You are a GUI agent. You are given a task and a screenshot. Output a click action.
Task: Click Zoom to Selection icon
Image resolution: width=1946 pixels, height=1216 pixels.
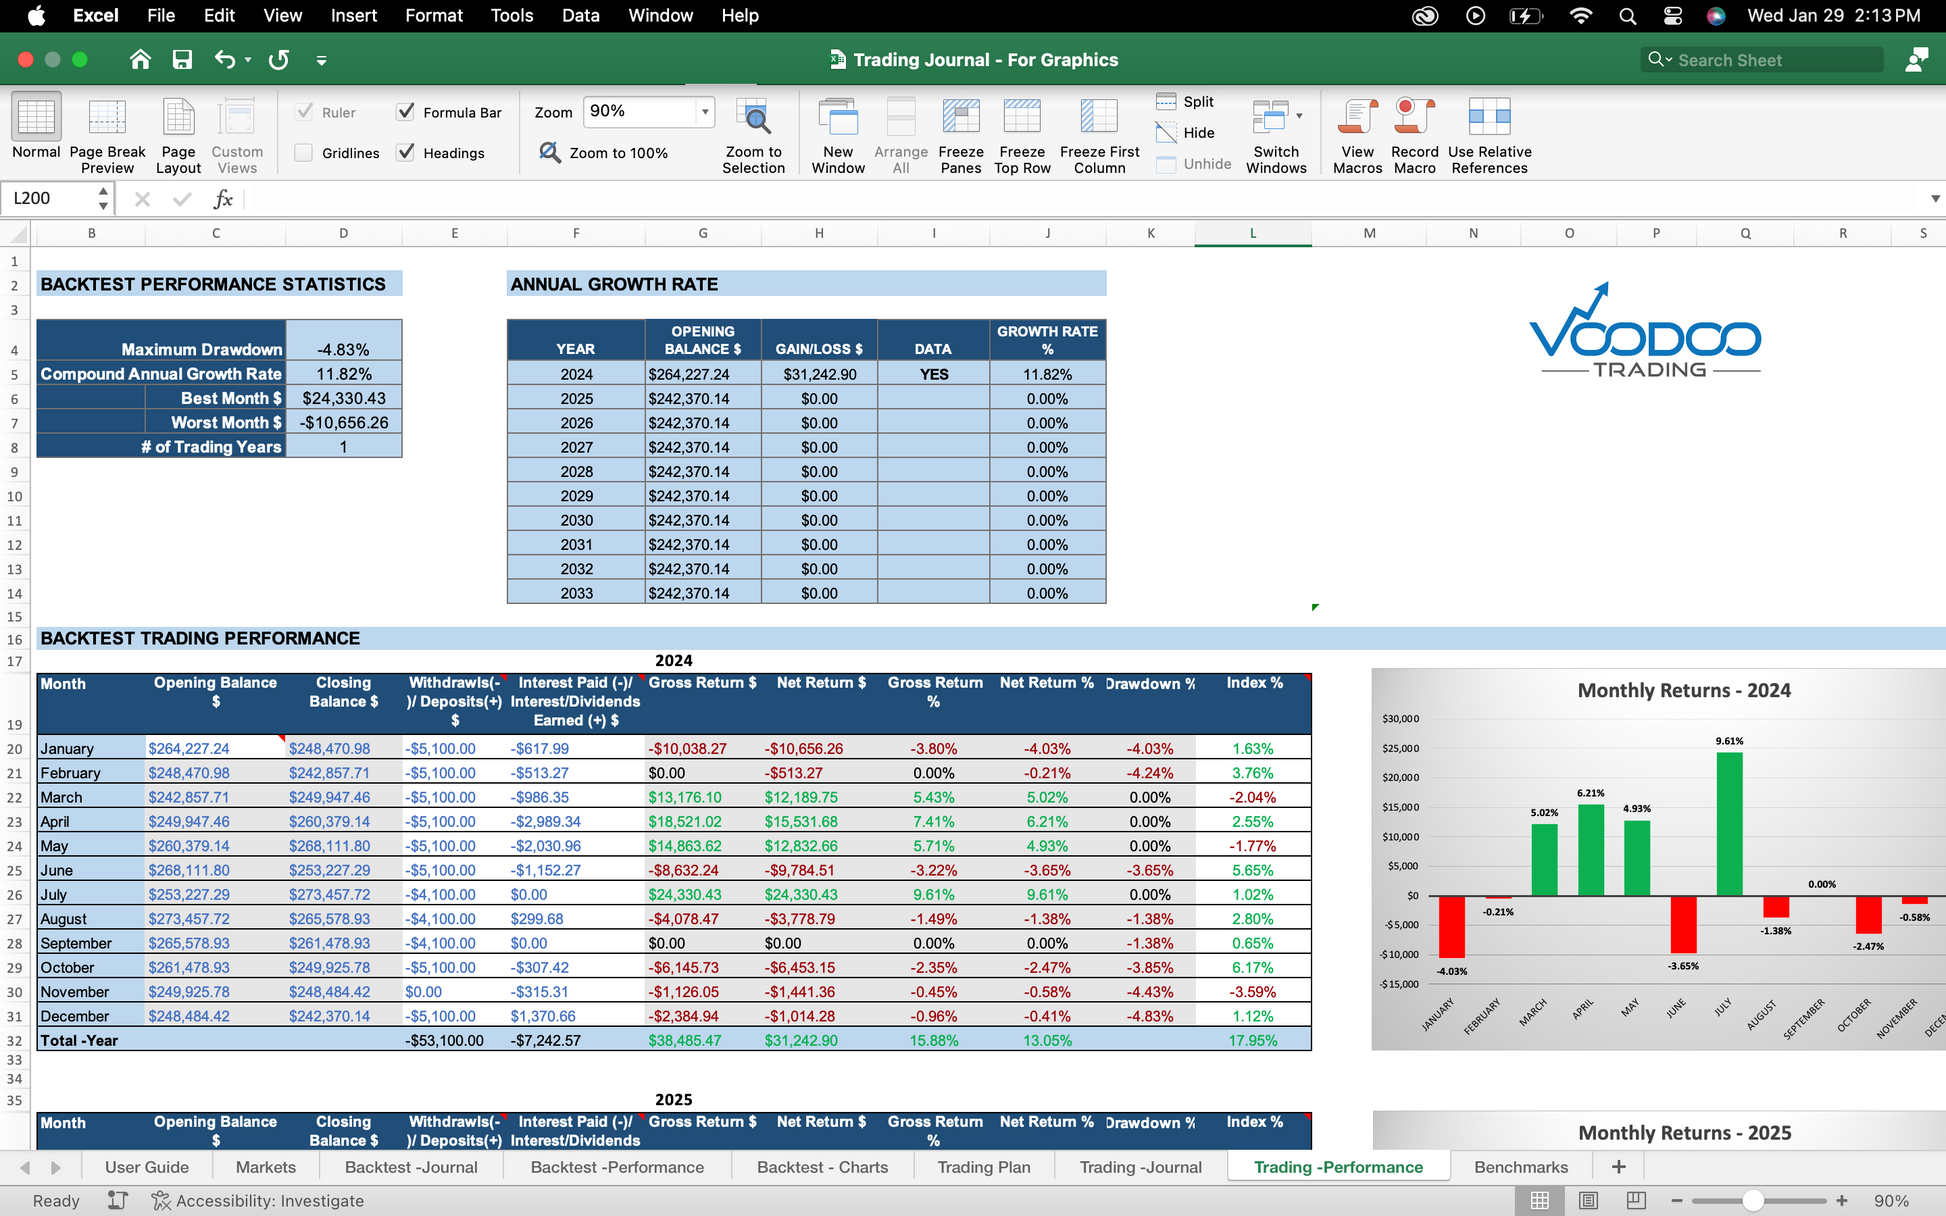[753, 118]
